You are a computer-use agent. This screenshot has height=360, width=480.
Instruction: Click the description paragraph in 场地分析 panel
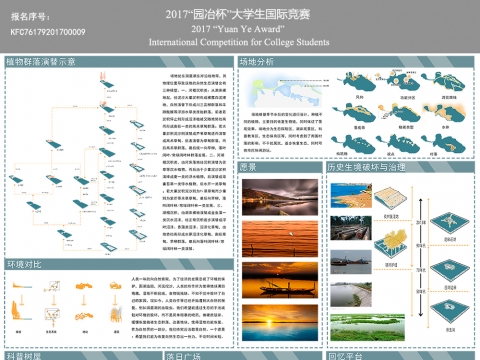pyautogui.click(x=283, y=132)
